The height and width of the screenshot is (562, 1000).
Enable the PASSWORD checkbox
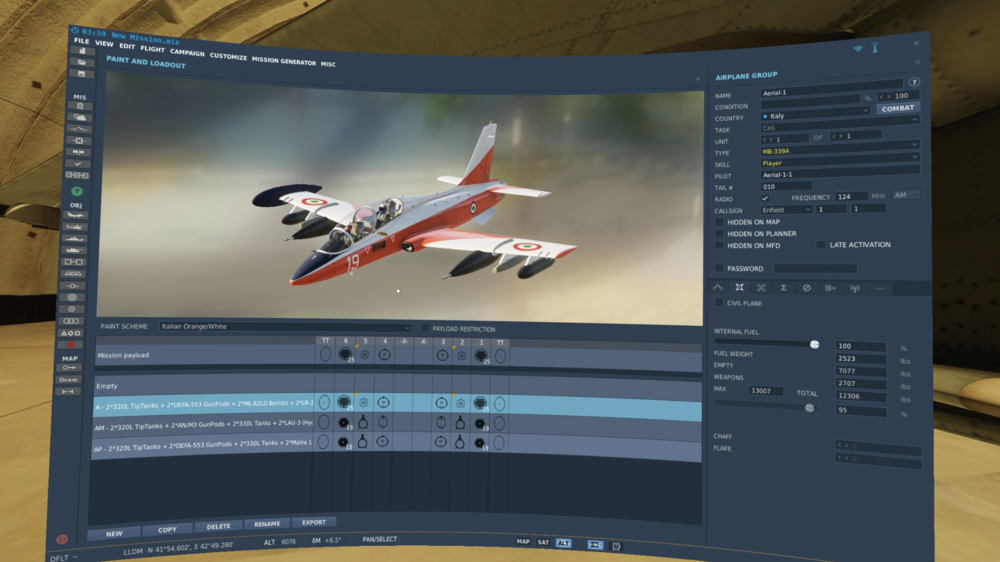pyautogui.click(x=719, y=269)
